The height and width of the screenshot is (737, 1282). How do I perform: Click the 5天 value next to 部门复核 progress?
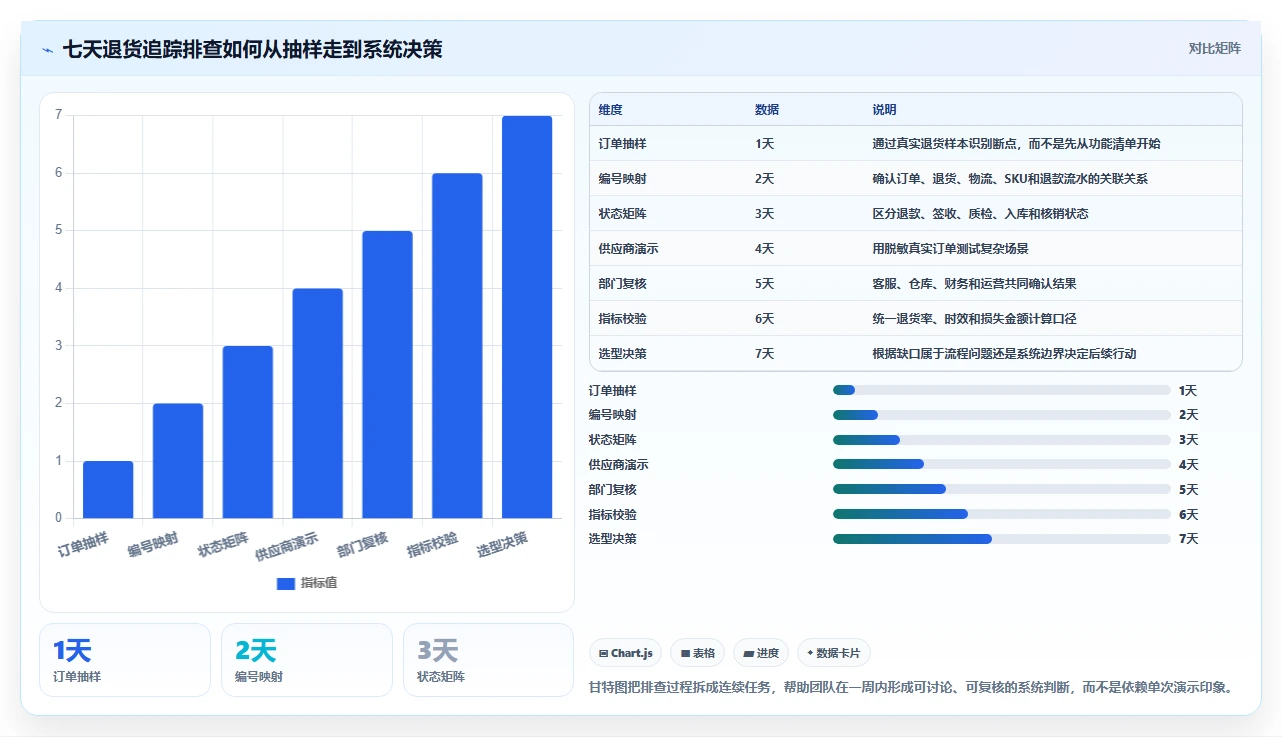1188,489
